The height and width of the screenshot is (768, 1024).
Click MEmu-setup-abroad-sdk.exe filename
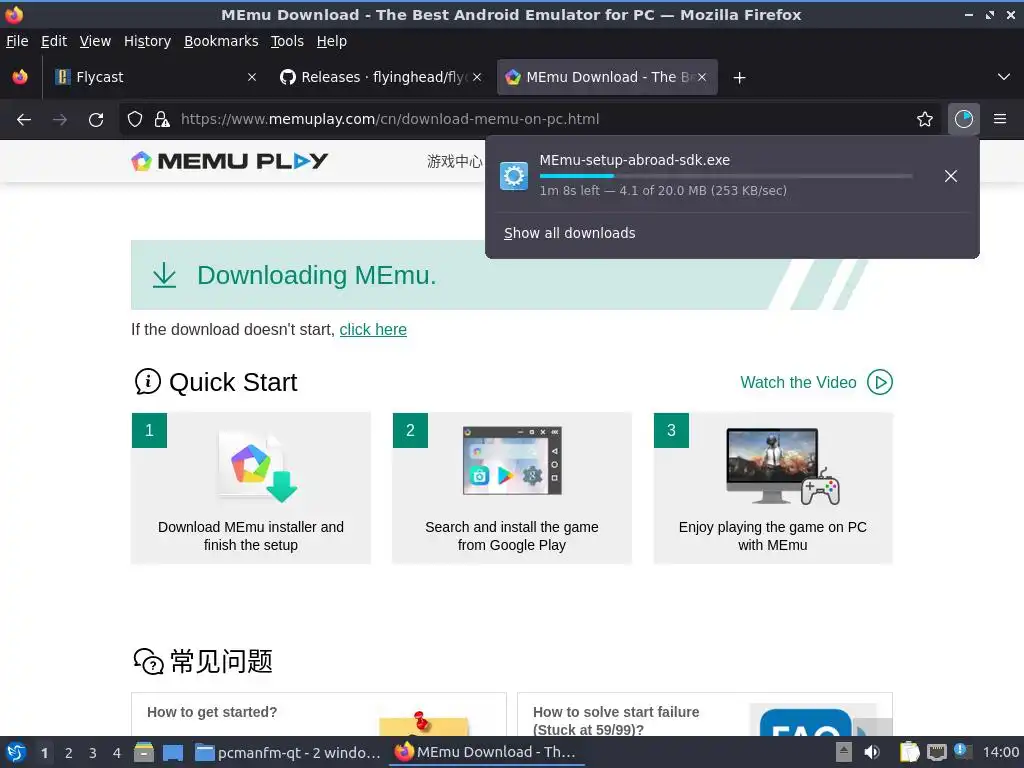634,160
